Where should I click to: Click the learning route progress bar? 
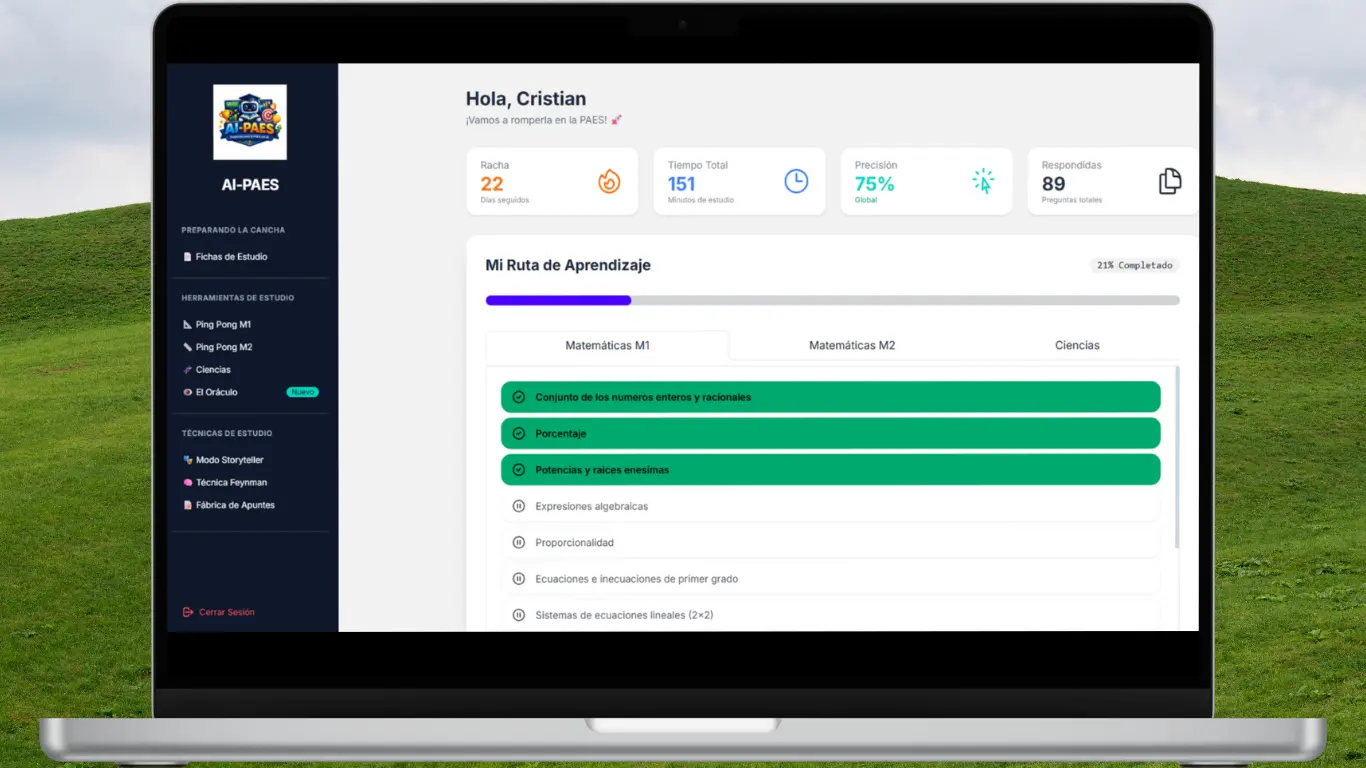833,300
